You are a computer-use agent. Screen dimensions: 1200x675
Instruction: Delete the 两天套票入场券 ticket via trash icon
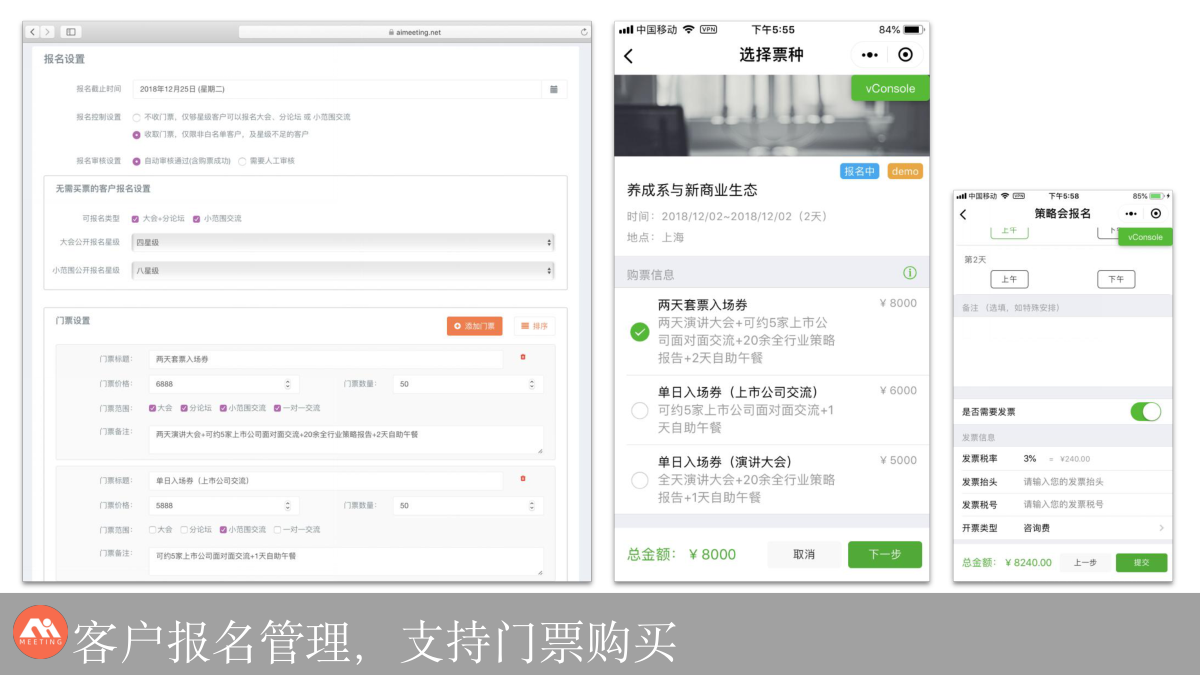[522, 357]
